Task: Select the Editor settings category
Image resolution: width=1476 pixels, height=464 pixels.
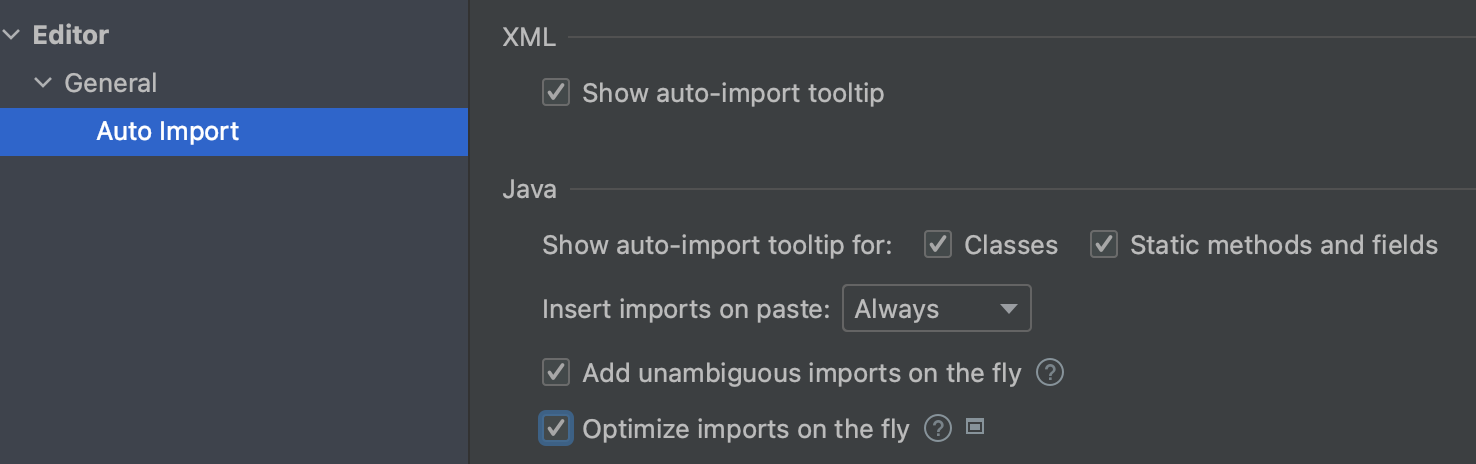Action: [70, 35]
